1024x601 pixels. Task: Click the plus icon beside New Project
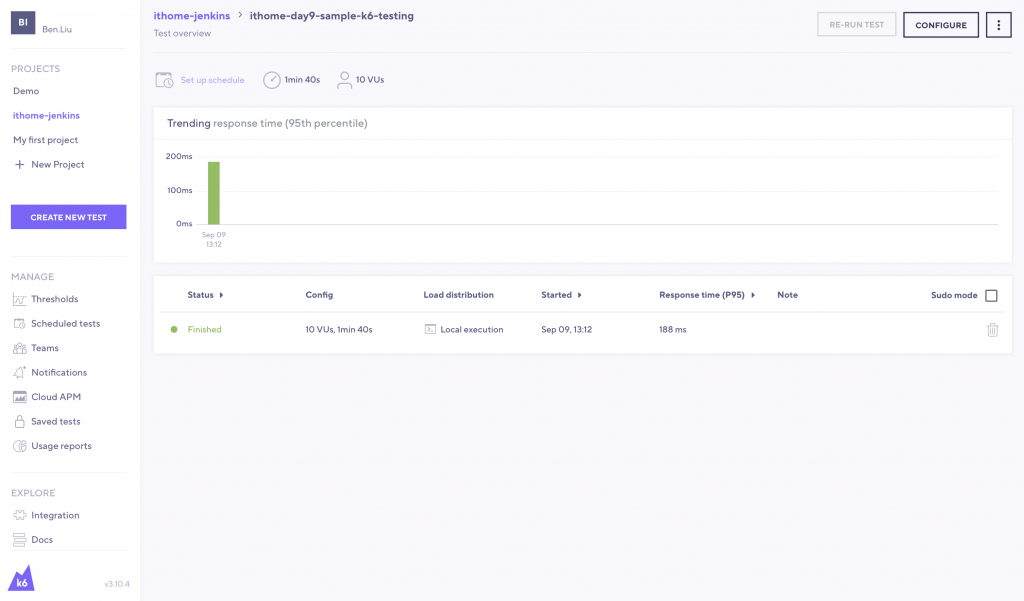pos(20,165)
